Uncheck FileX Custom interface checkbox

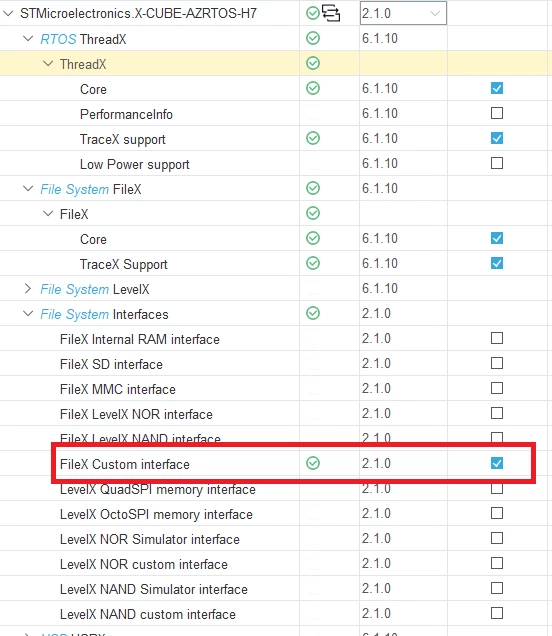(x=497, y=463)
